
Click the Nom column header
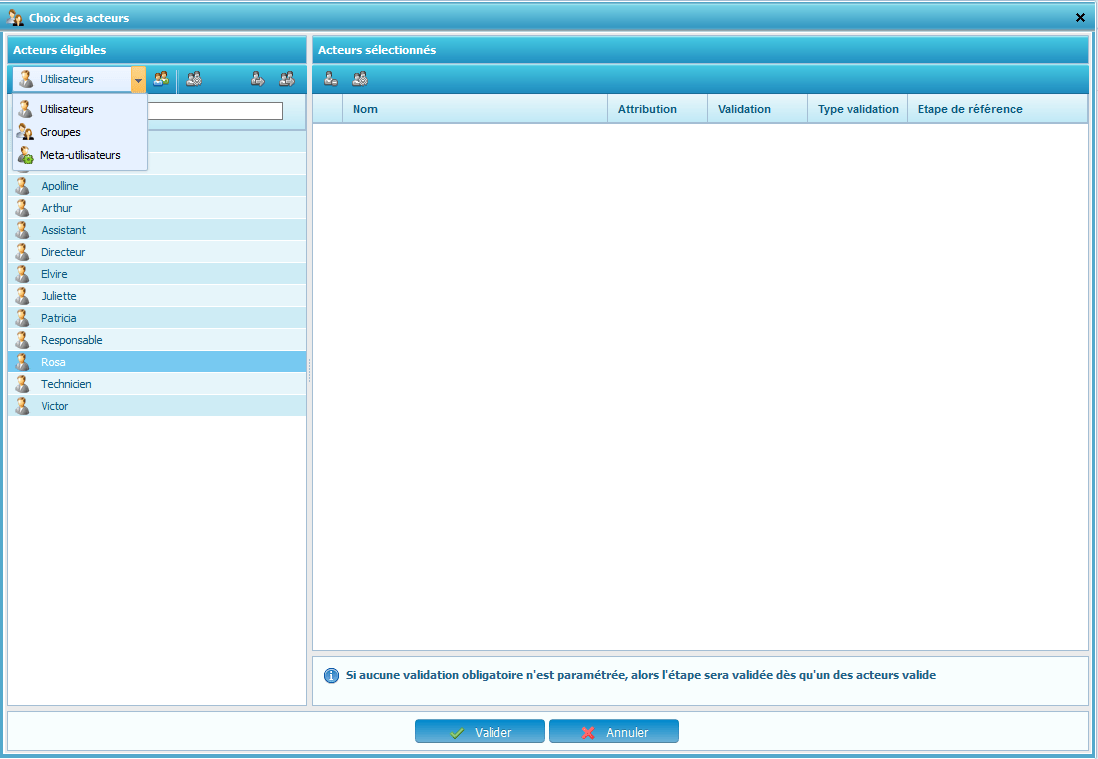[365, 109]
